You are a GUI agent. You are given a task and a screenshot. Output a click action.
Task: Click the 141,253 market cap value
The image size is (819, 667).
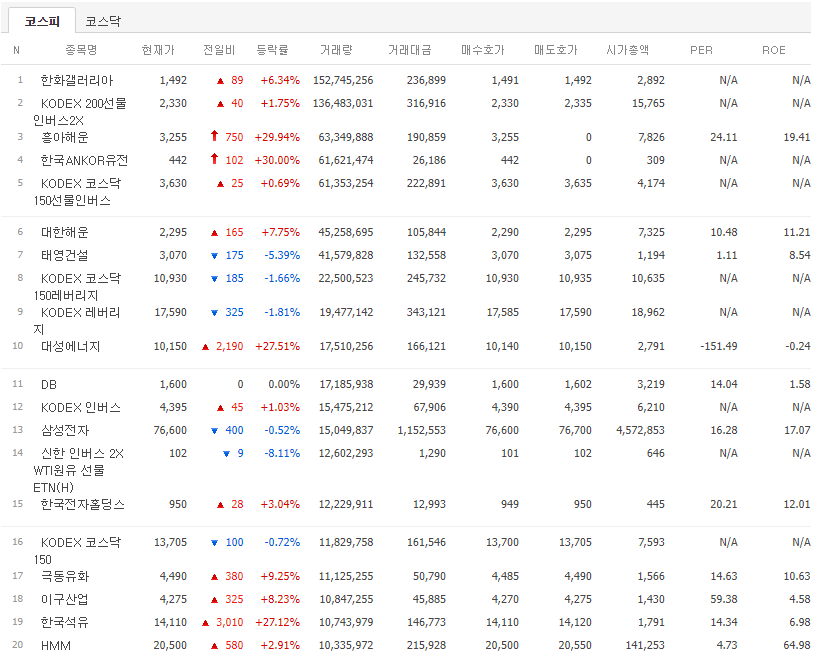coord(645,646)
